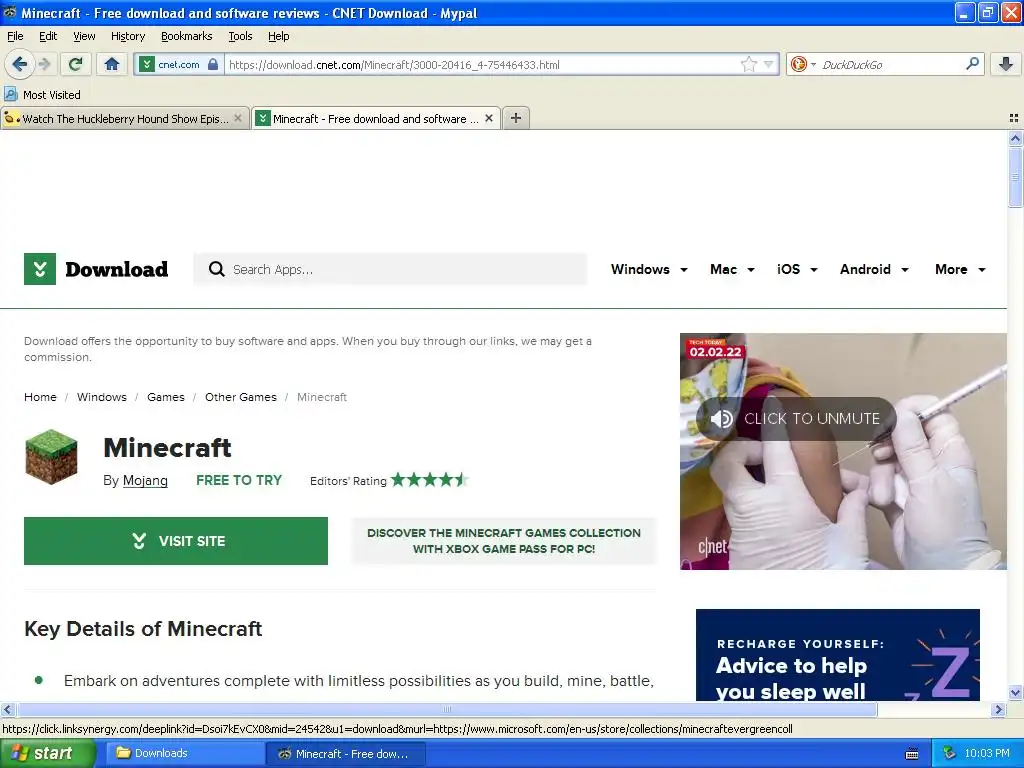Open the Xbox Game Pass collection banner

(x=504, y=541)
